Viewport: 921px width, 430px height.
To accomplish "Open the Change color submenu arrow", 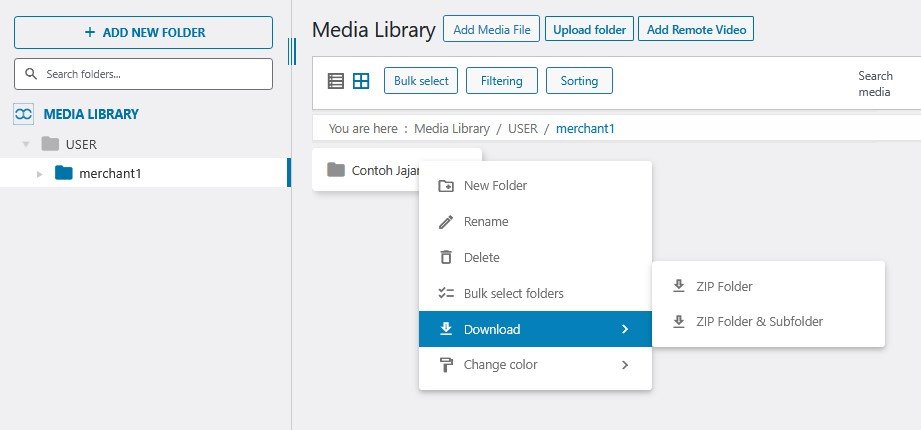I will click(x=625, y=365).
